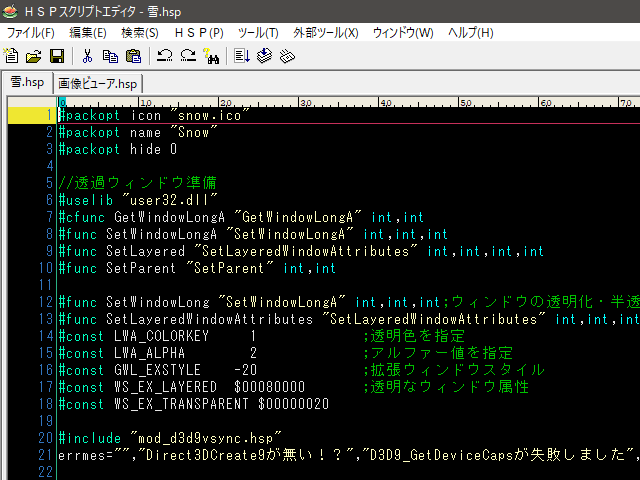Image resolution: width=640 pixels, height=480 pixels.
Task: Click comment ;透明色を指定
Action: tap(413, 336)
